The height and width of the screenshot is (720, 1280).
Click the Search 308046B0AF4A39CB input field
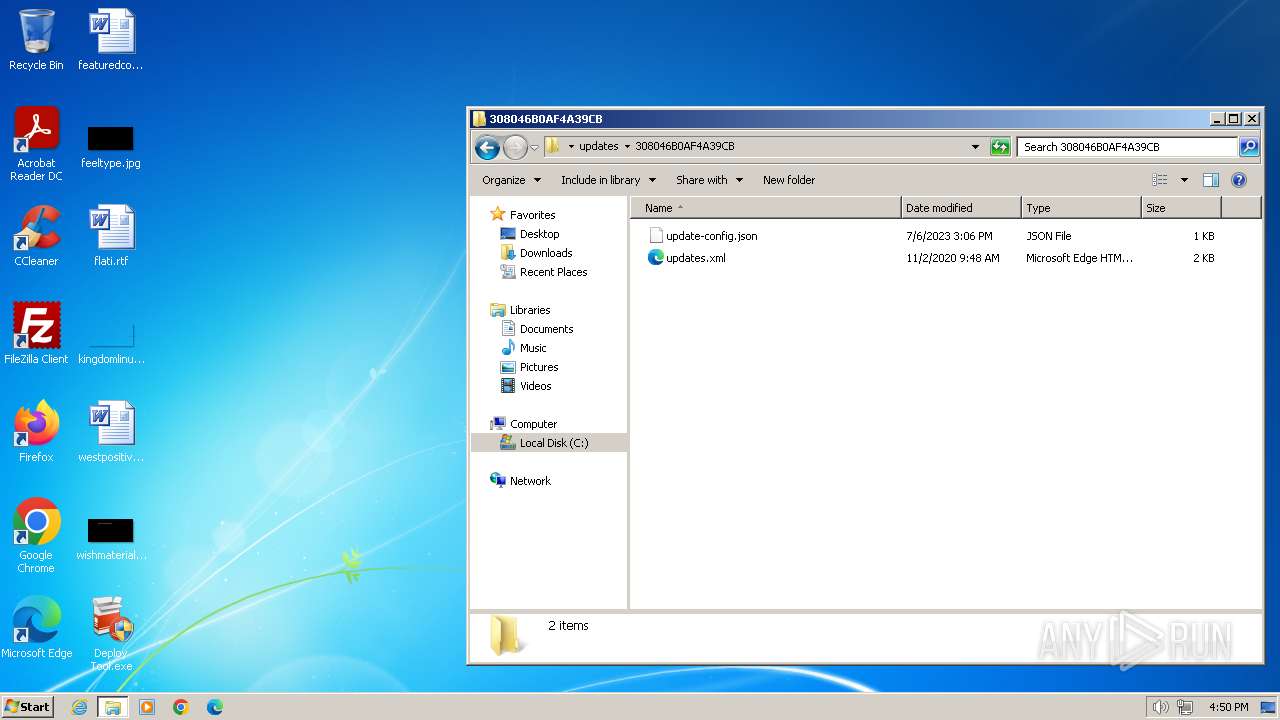(1126, 147)
